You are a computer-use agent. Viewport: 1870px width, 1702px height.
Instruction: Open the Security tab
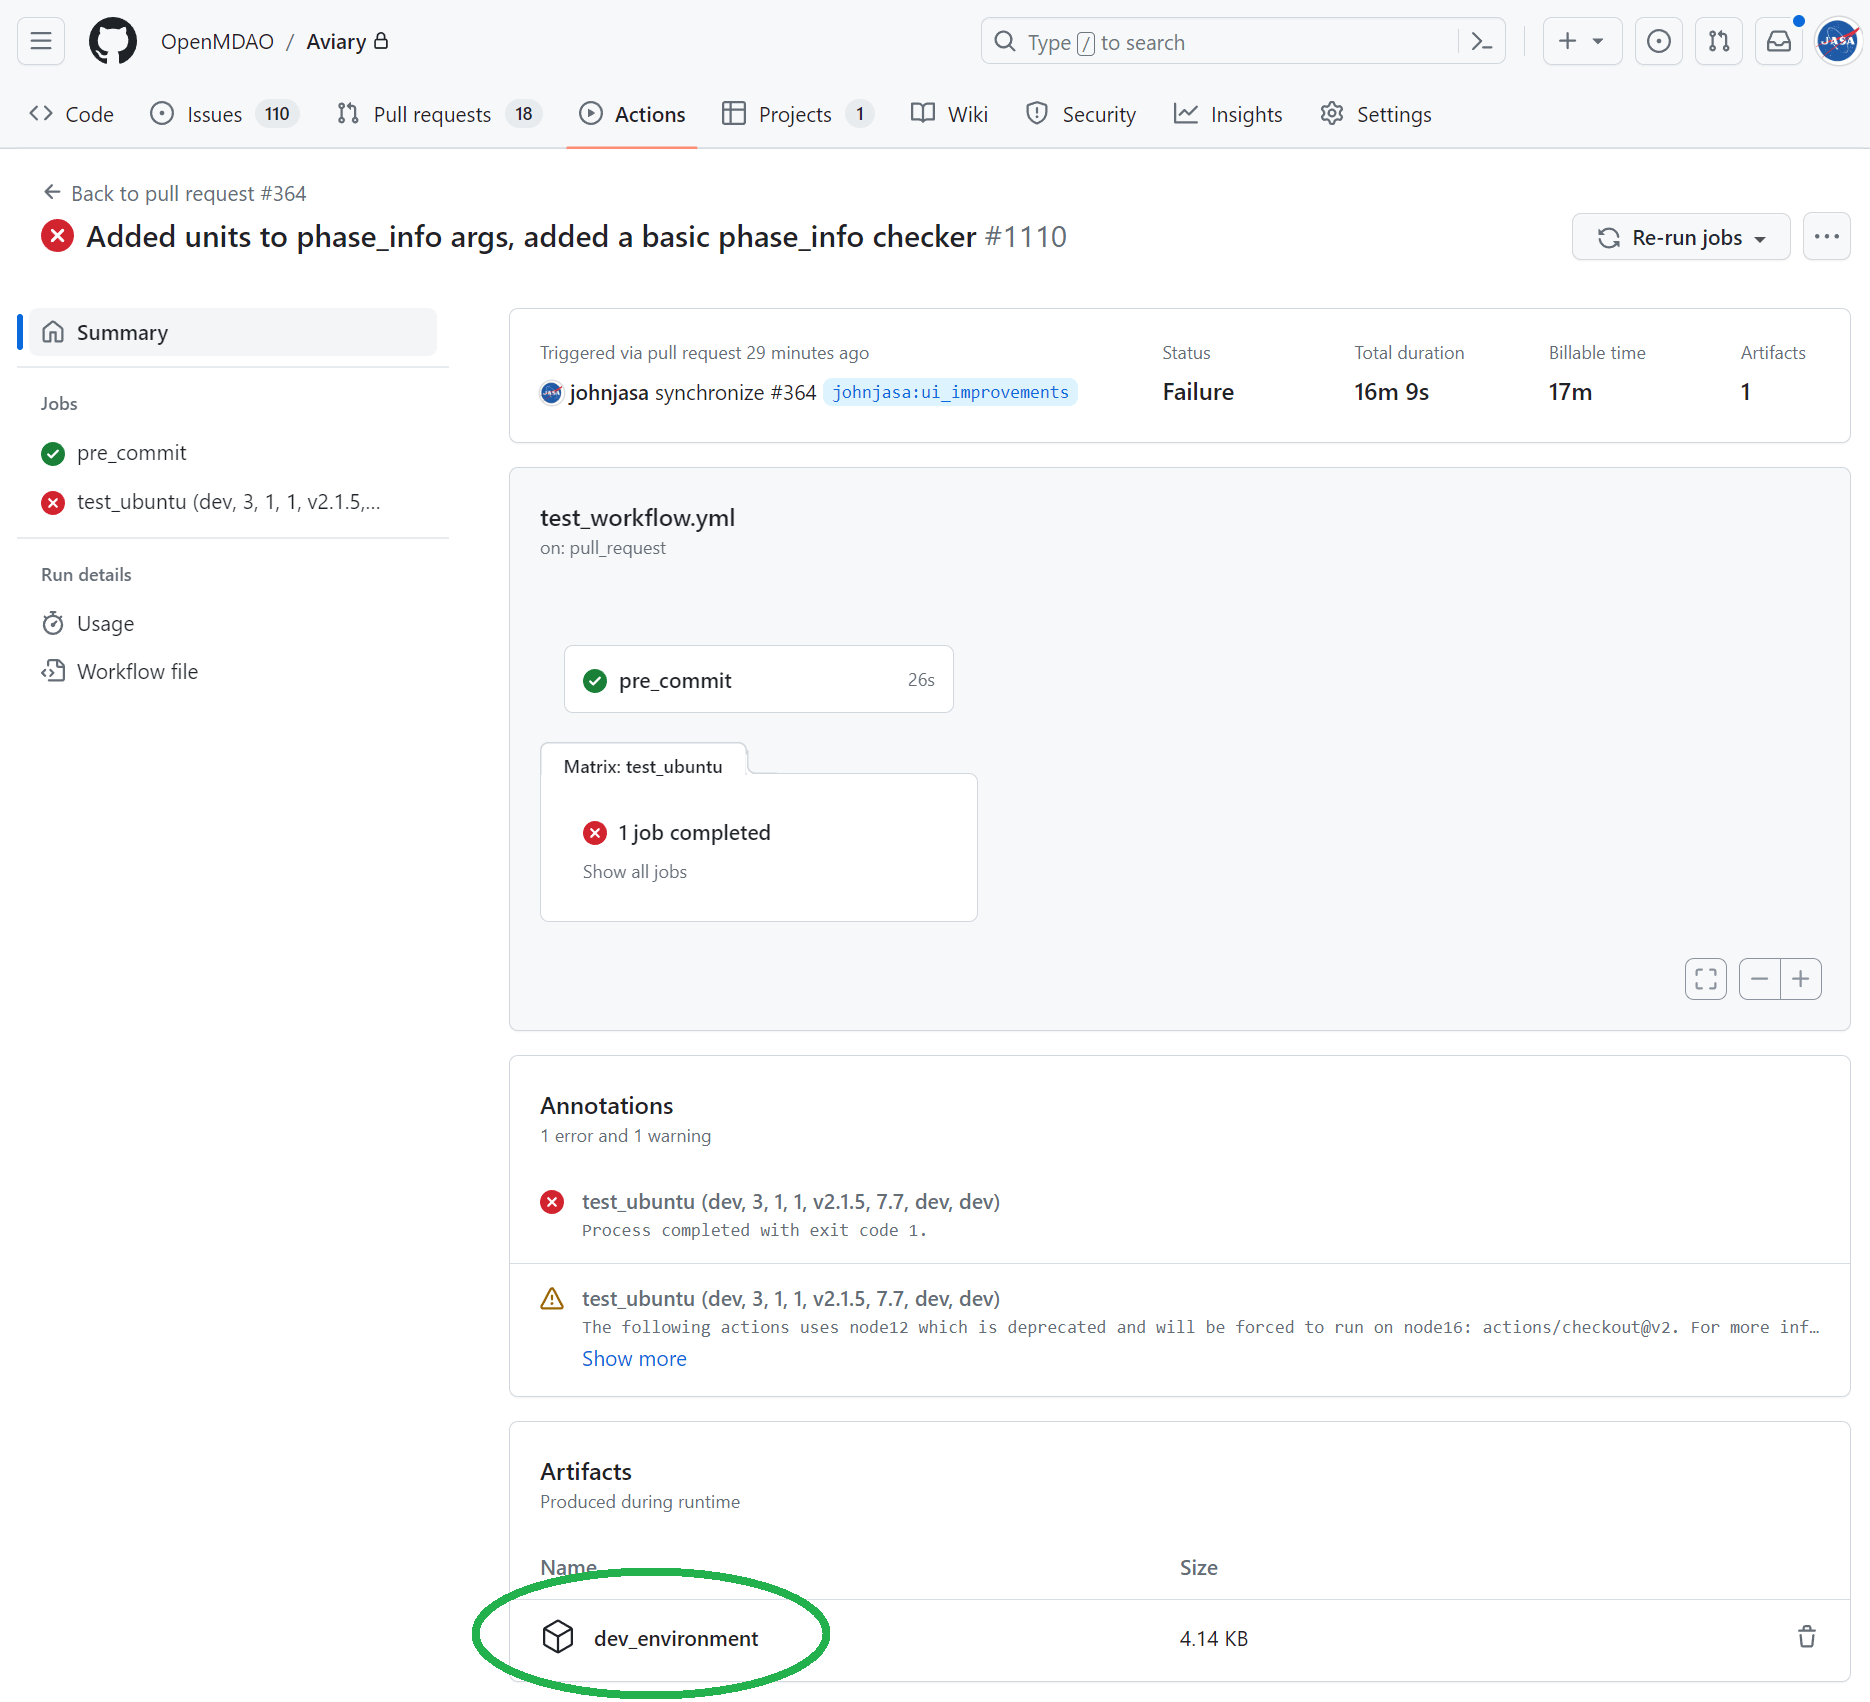(1081, 114)
